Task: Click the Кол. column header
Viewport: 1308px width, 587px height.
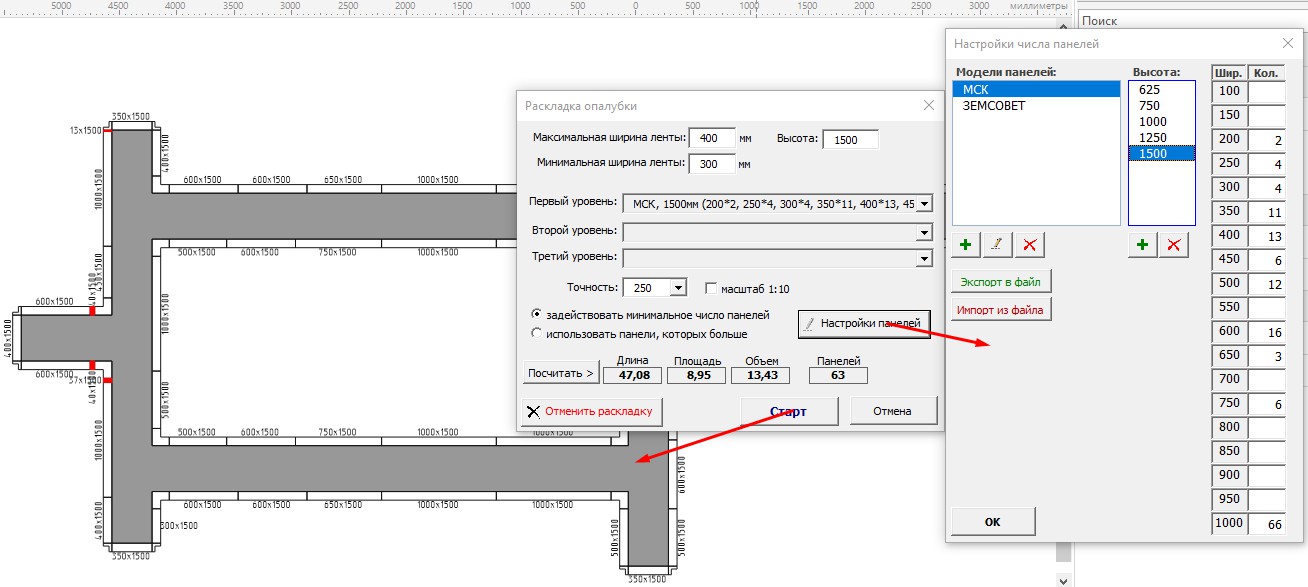Action: tap(1266, 72)
